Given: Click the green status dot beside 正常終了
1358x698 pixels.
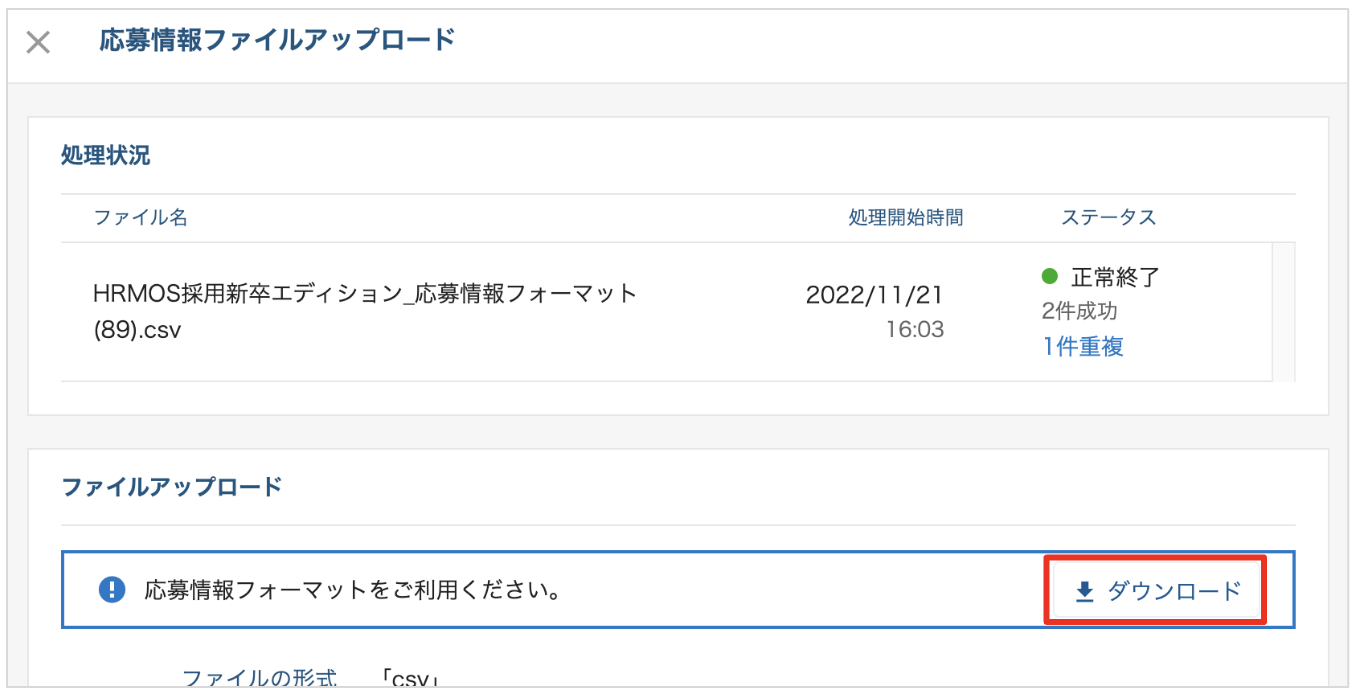Looking at the screenshot, I should tap(1049, 276).
